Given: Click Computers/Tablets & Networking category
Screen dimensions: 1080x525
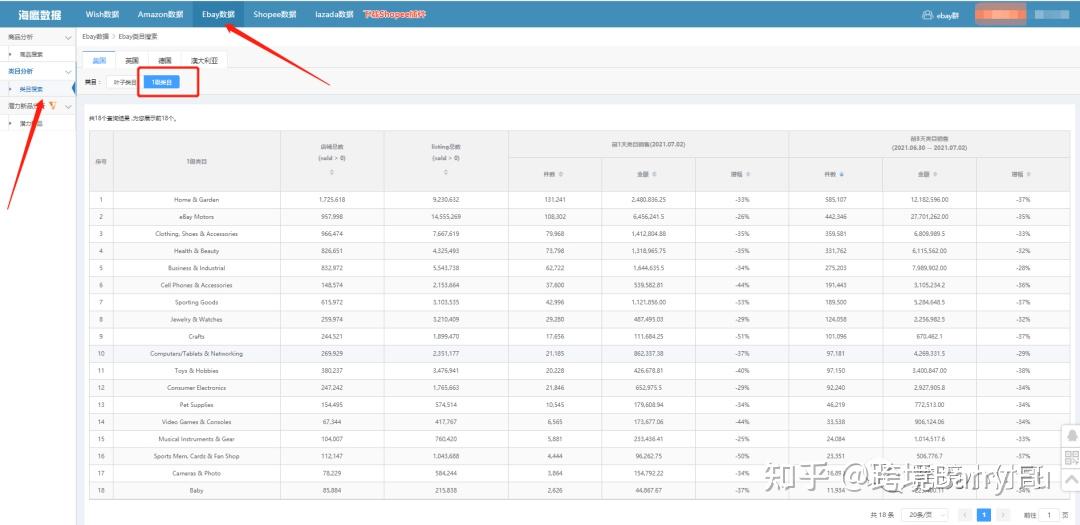Looking at the screenshot, I should coord(196,353).
